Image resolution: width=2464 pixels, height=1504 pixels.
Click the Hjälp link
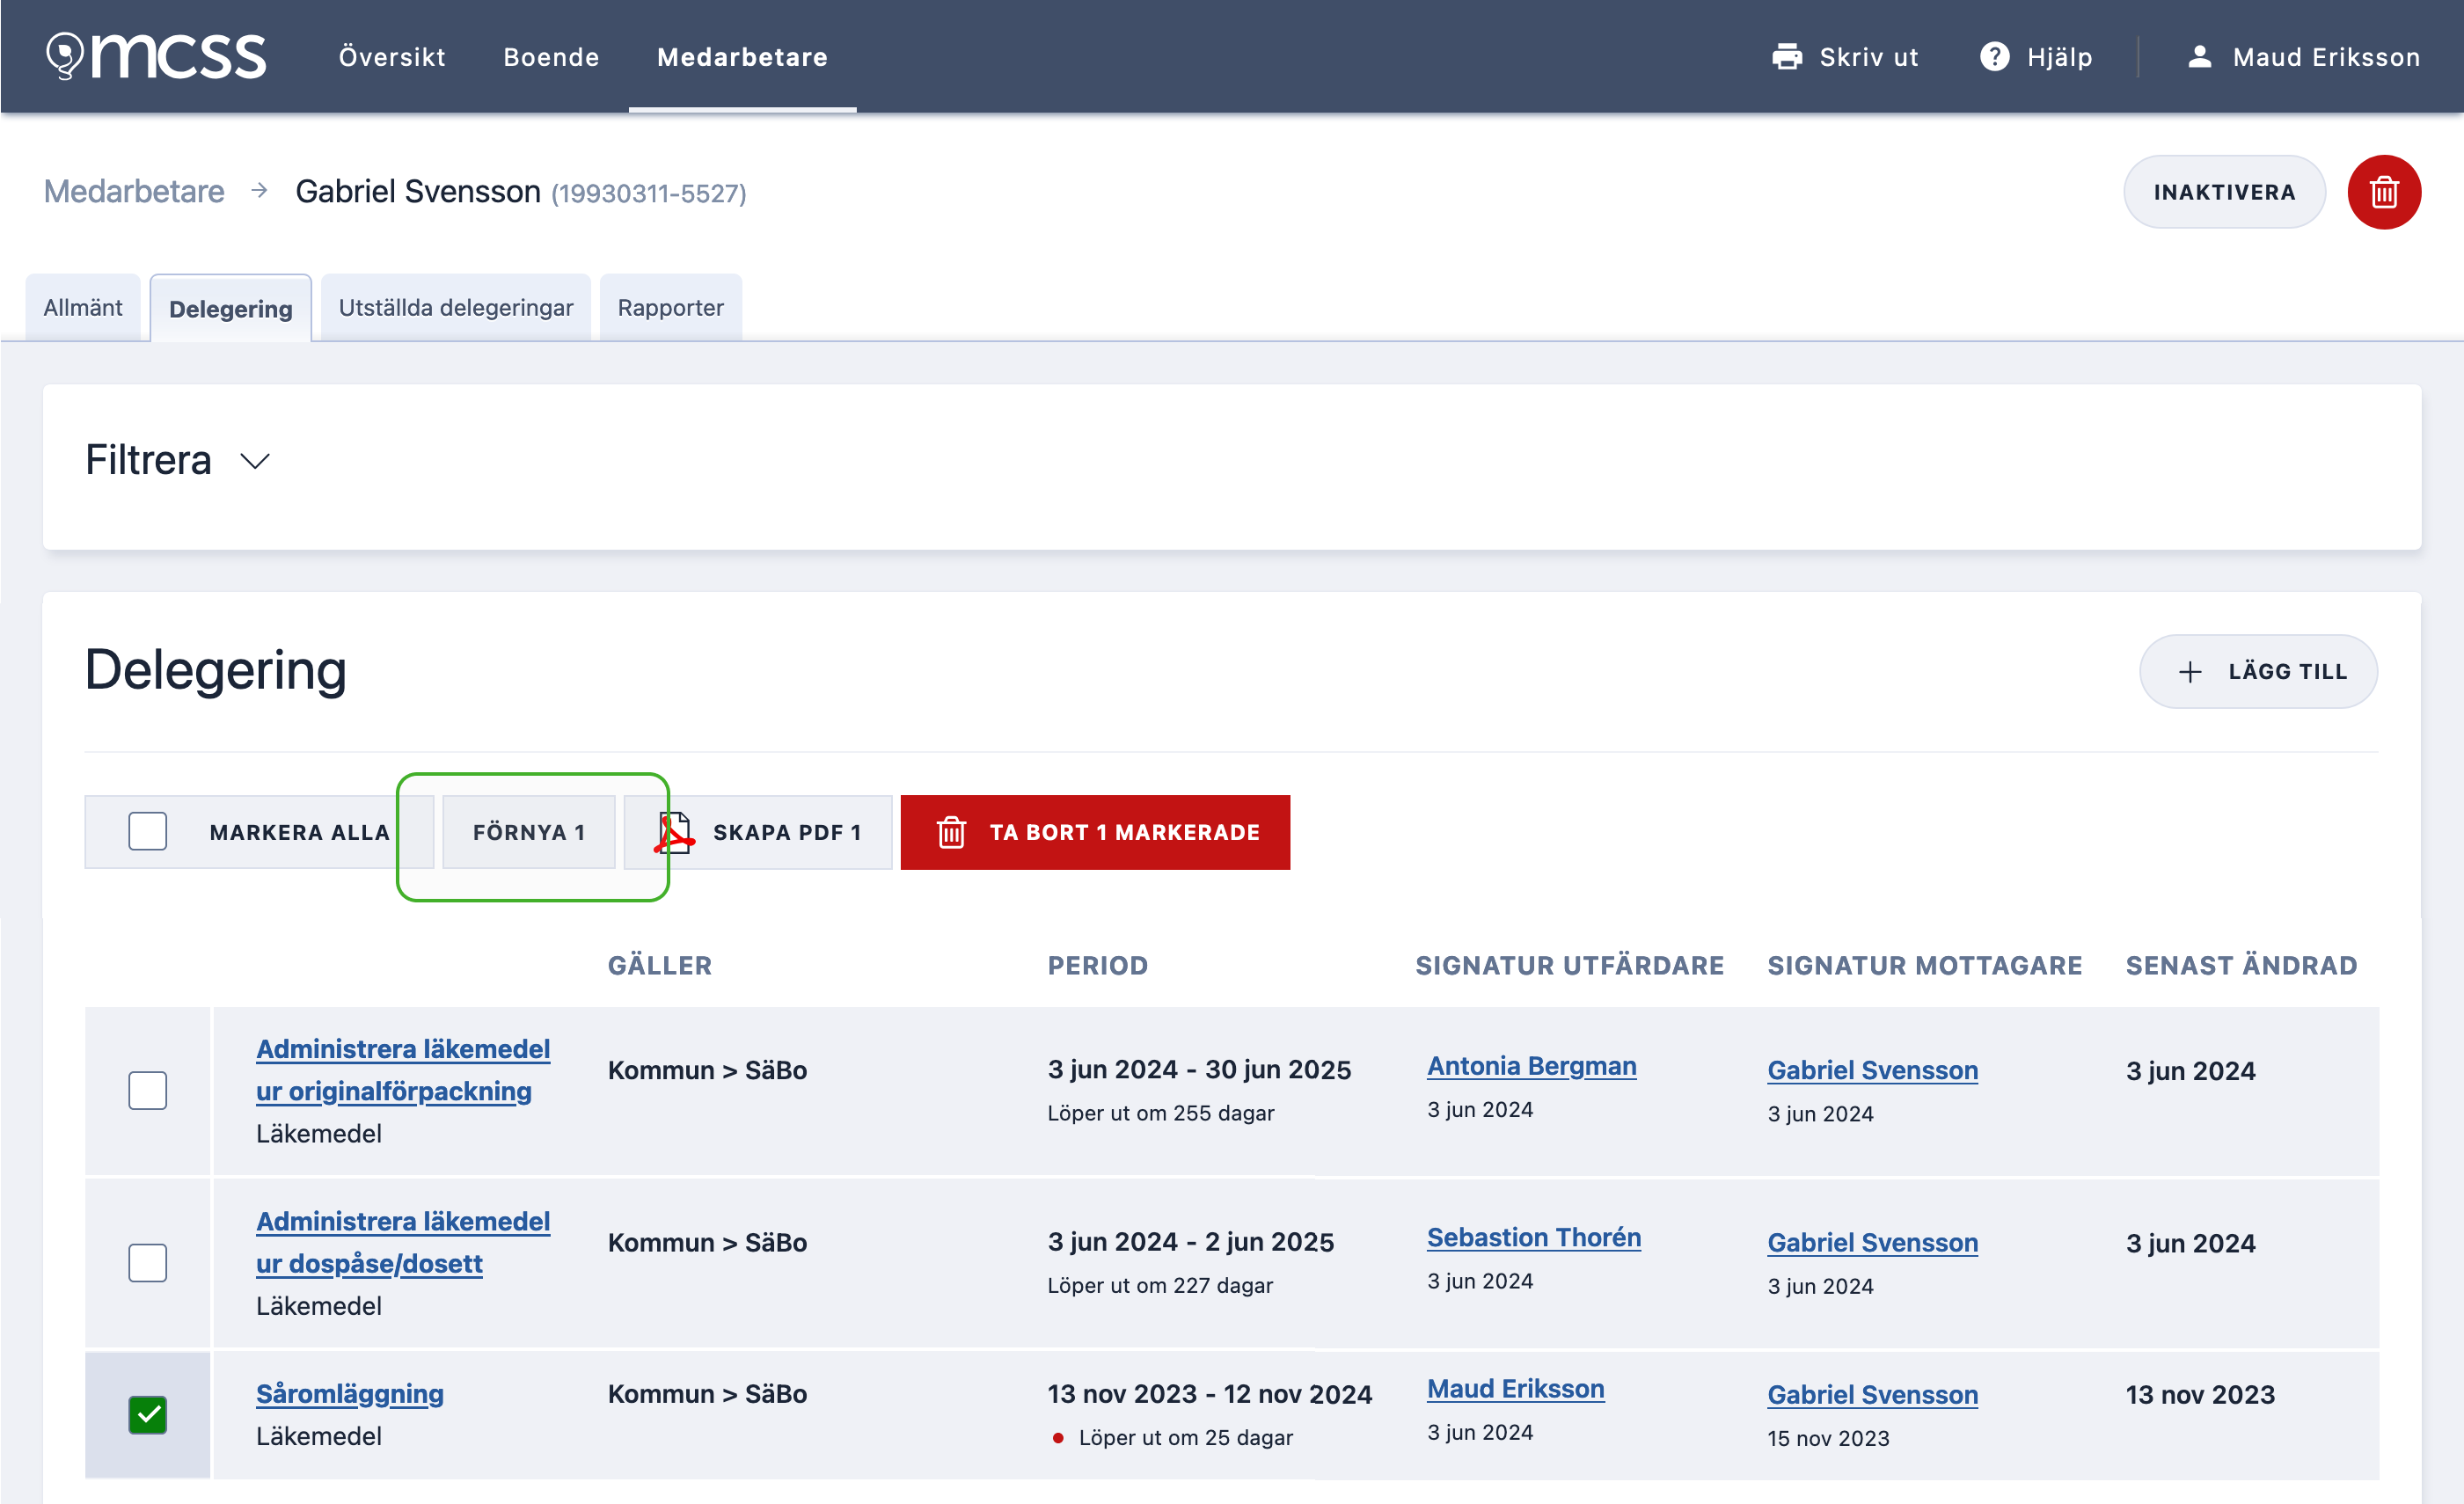click(2036, 57)
